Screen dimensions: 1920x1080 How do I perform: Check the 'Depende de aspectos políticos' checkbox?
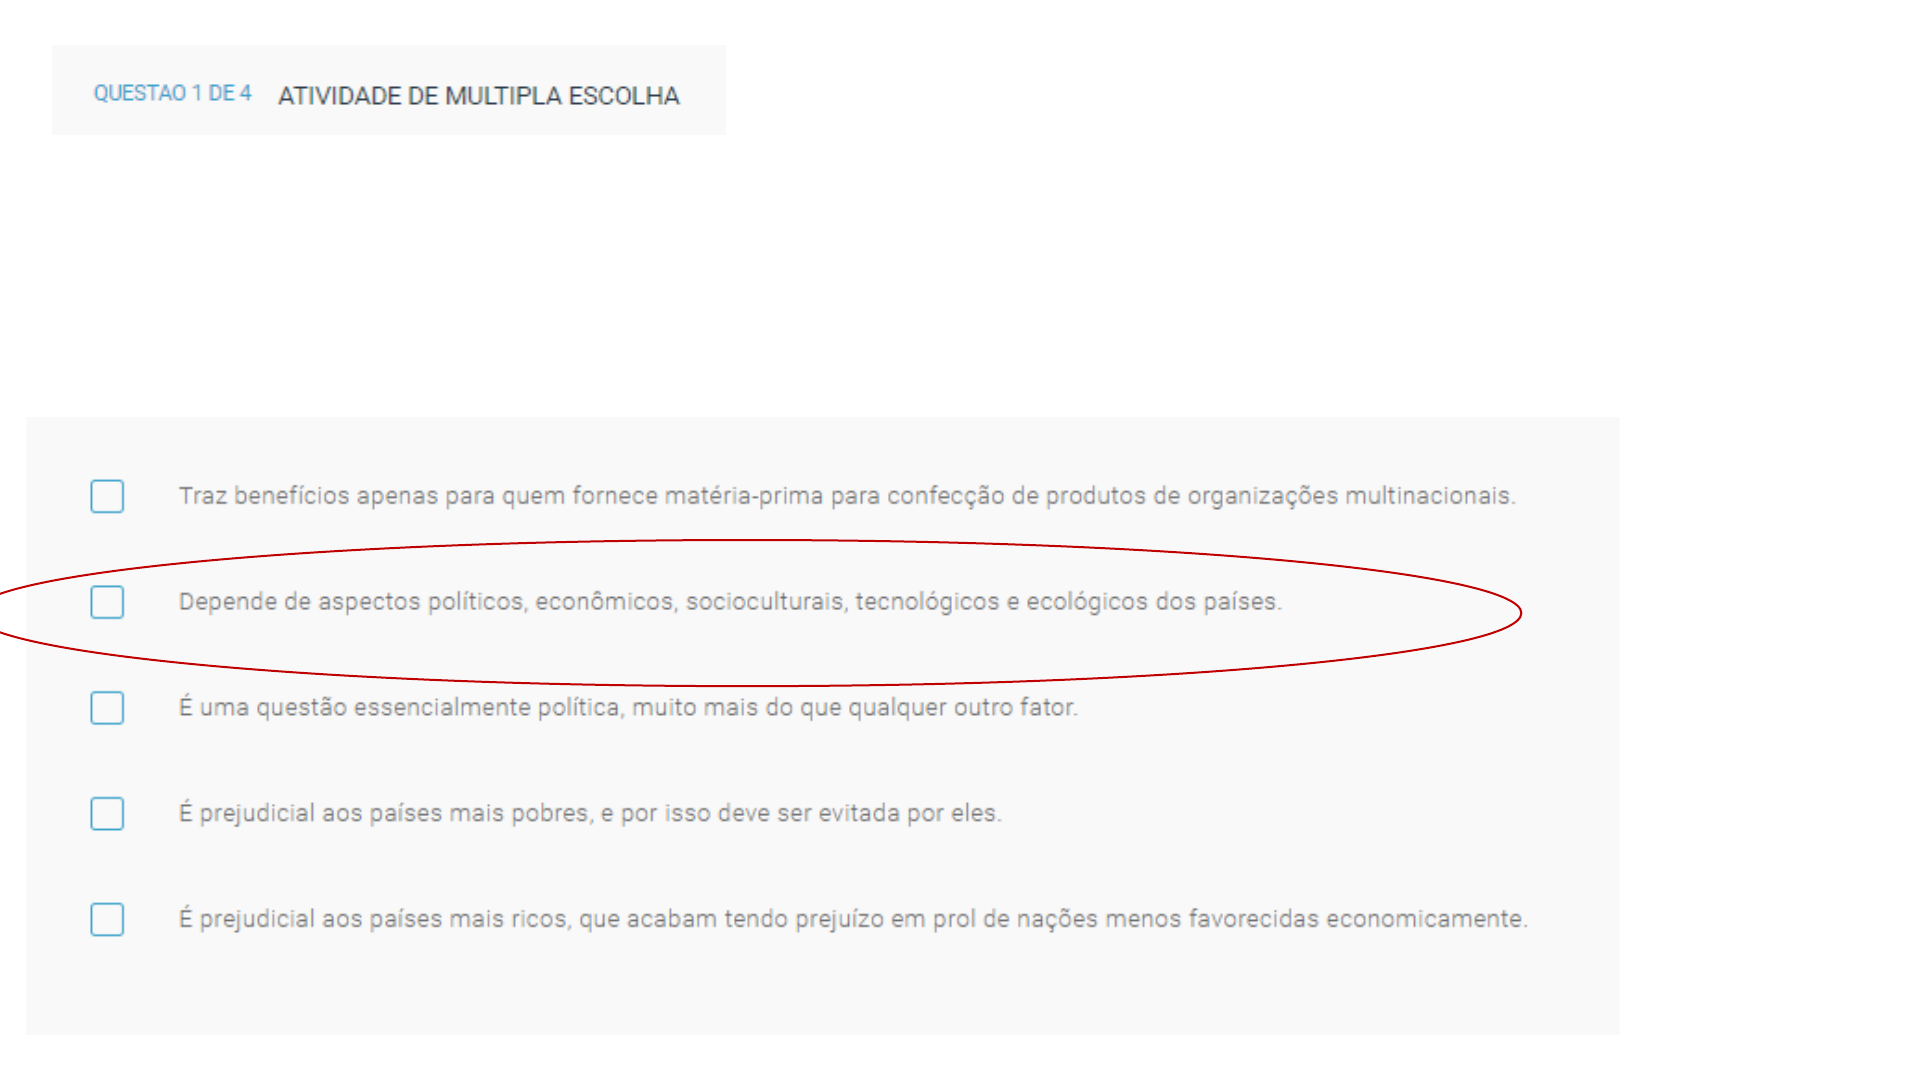point(107,602)
